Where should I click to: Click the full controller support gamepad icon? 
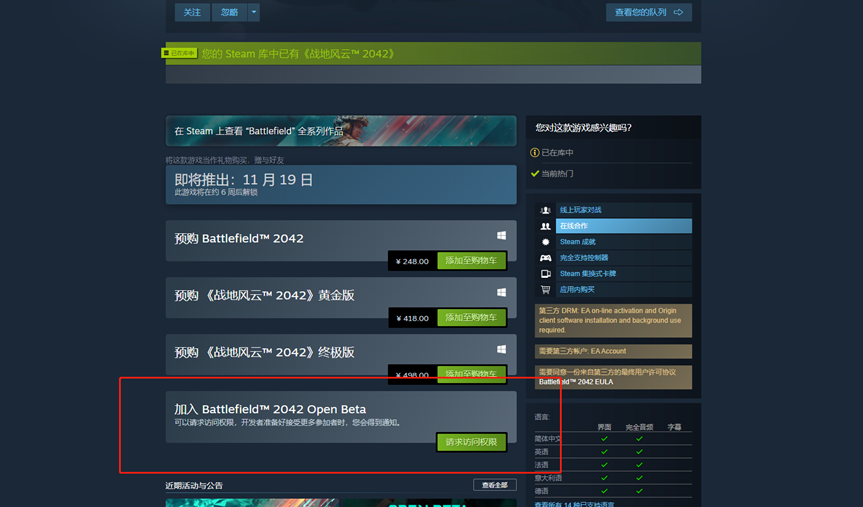[x=545, y=258]
